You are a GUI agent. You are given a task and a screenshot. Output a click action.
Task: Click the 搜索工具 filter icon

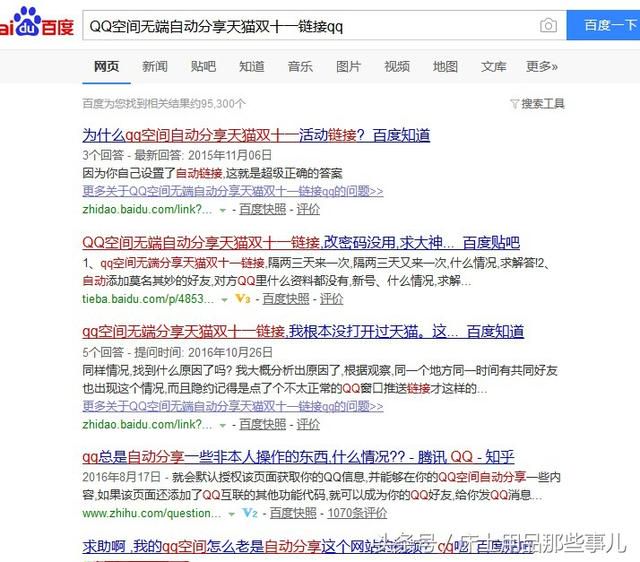(514, 104)
